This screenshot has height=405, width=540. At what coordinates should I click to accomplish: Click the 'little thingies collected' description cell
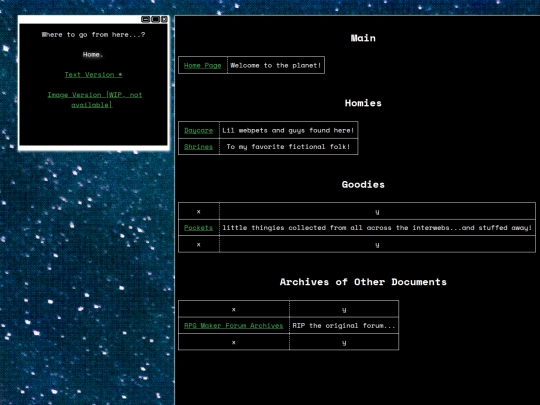tap(377, 228)
